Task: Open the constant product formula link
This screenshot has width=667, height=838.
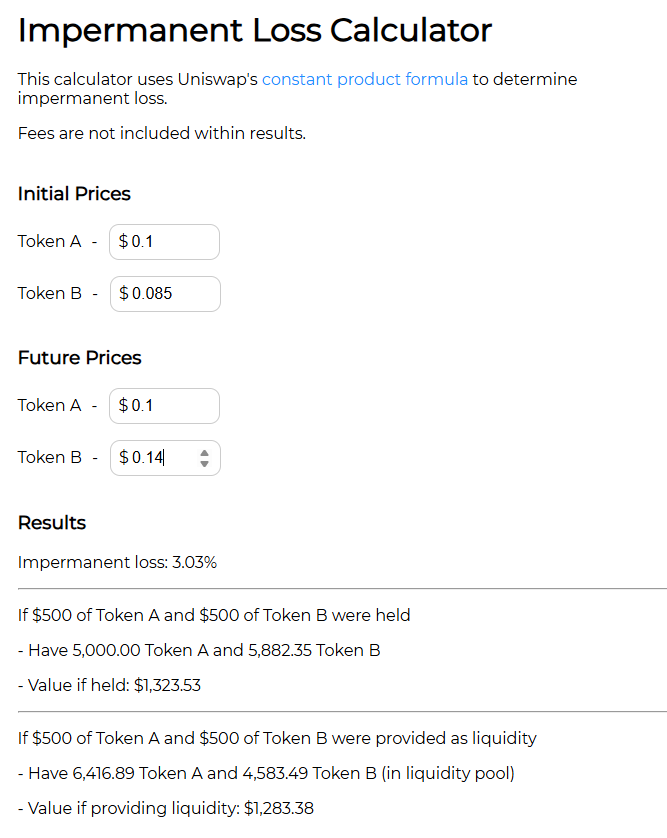Action: click(364, 79)
